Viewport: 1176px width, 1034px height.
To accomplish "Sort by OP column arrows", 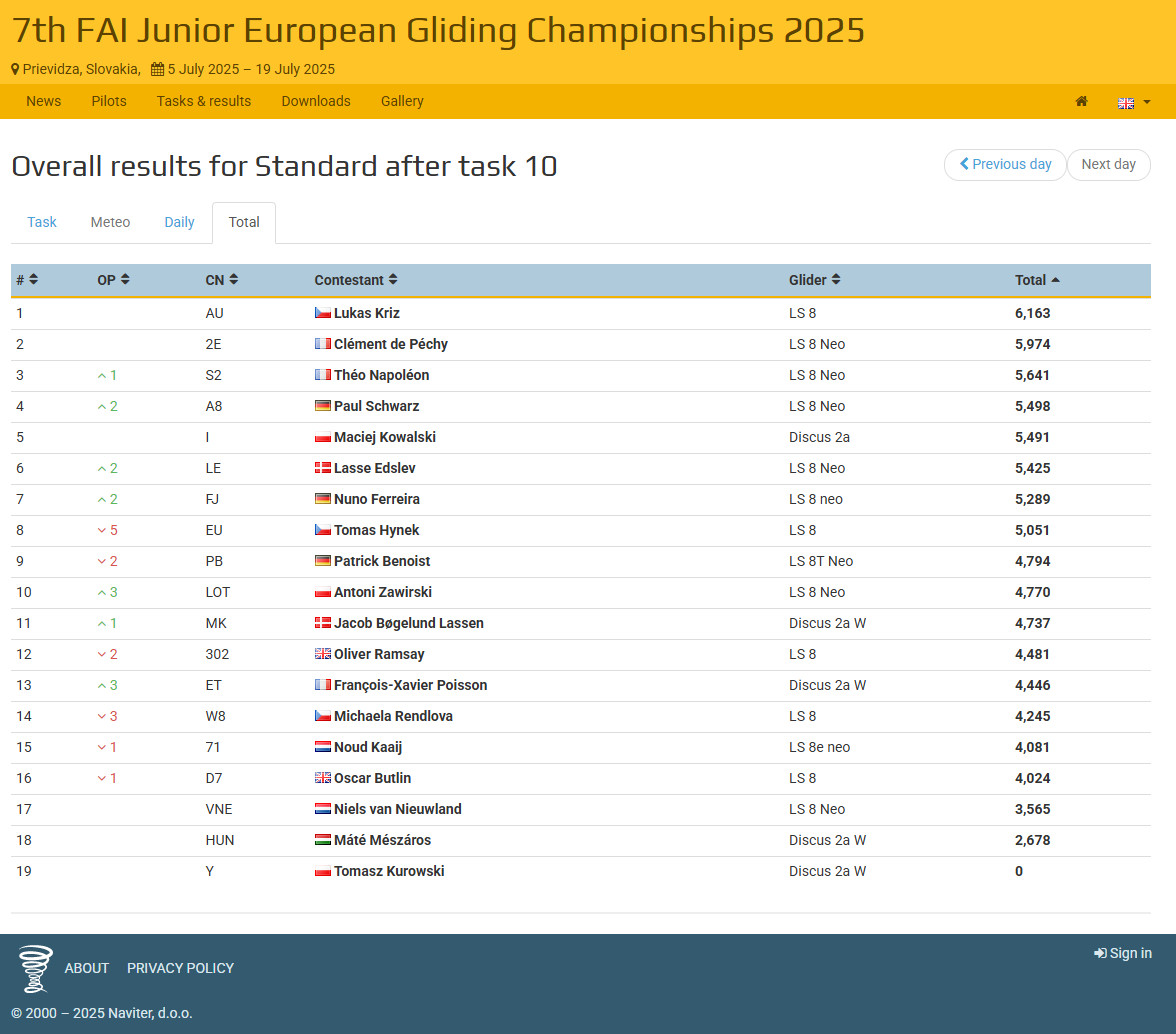I will tap(125, 280).
